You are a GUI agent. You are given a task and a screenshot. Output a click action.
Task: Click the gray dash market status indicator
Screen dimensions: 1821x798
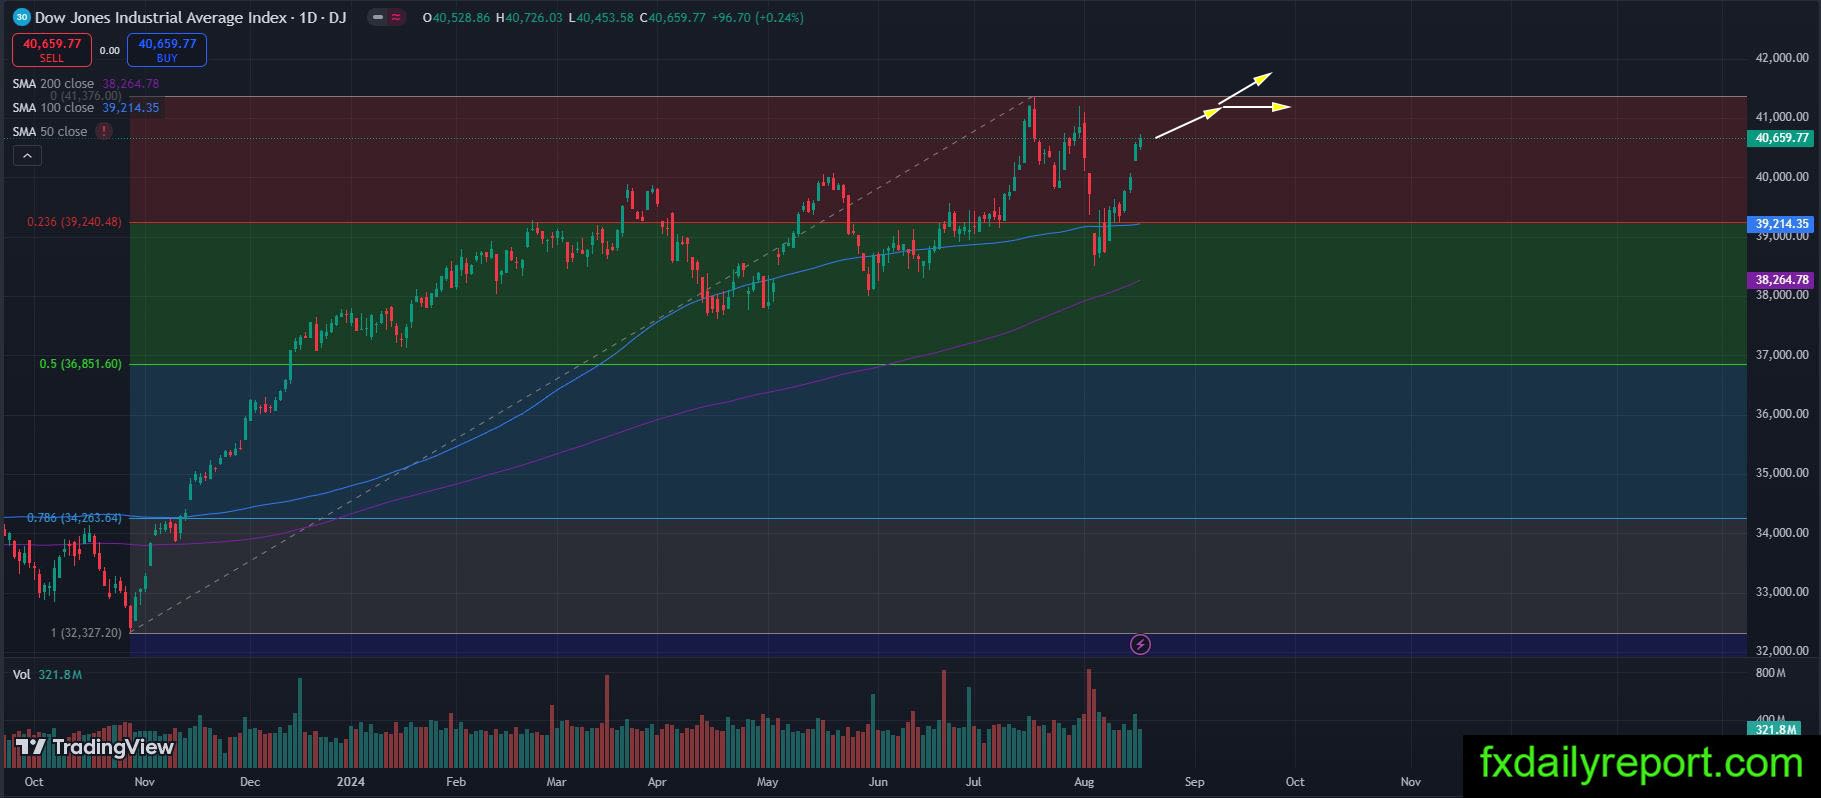click(x=376, y=17)
